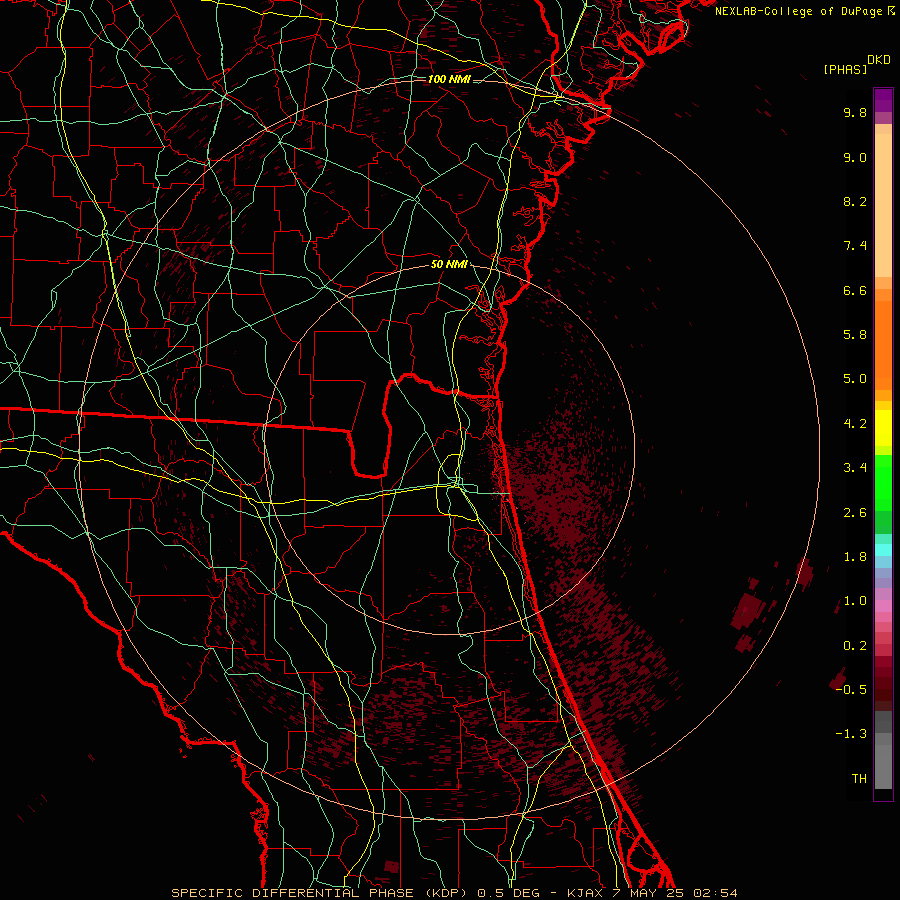Click the "100 NMI" range ring label
The height and width of the screenshot is (900, 900).
pyautogui.click(x=449, y=79)
